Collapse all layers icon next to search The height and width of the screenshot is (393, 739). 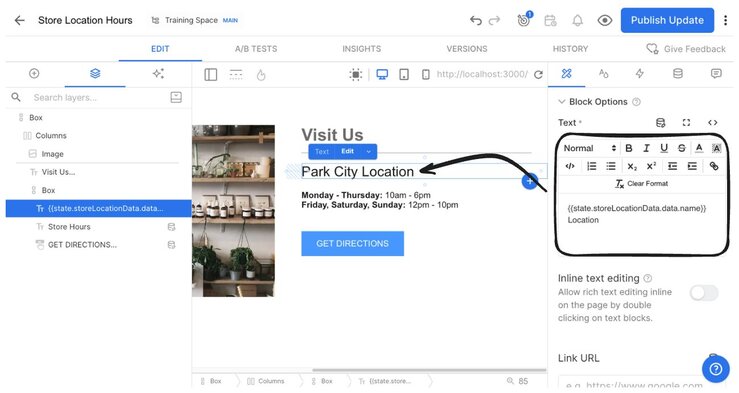click(176, 98)
